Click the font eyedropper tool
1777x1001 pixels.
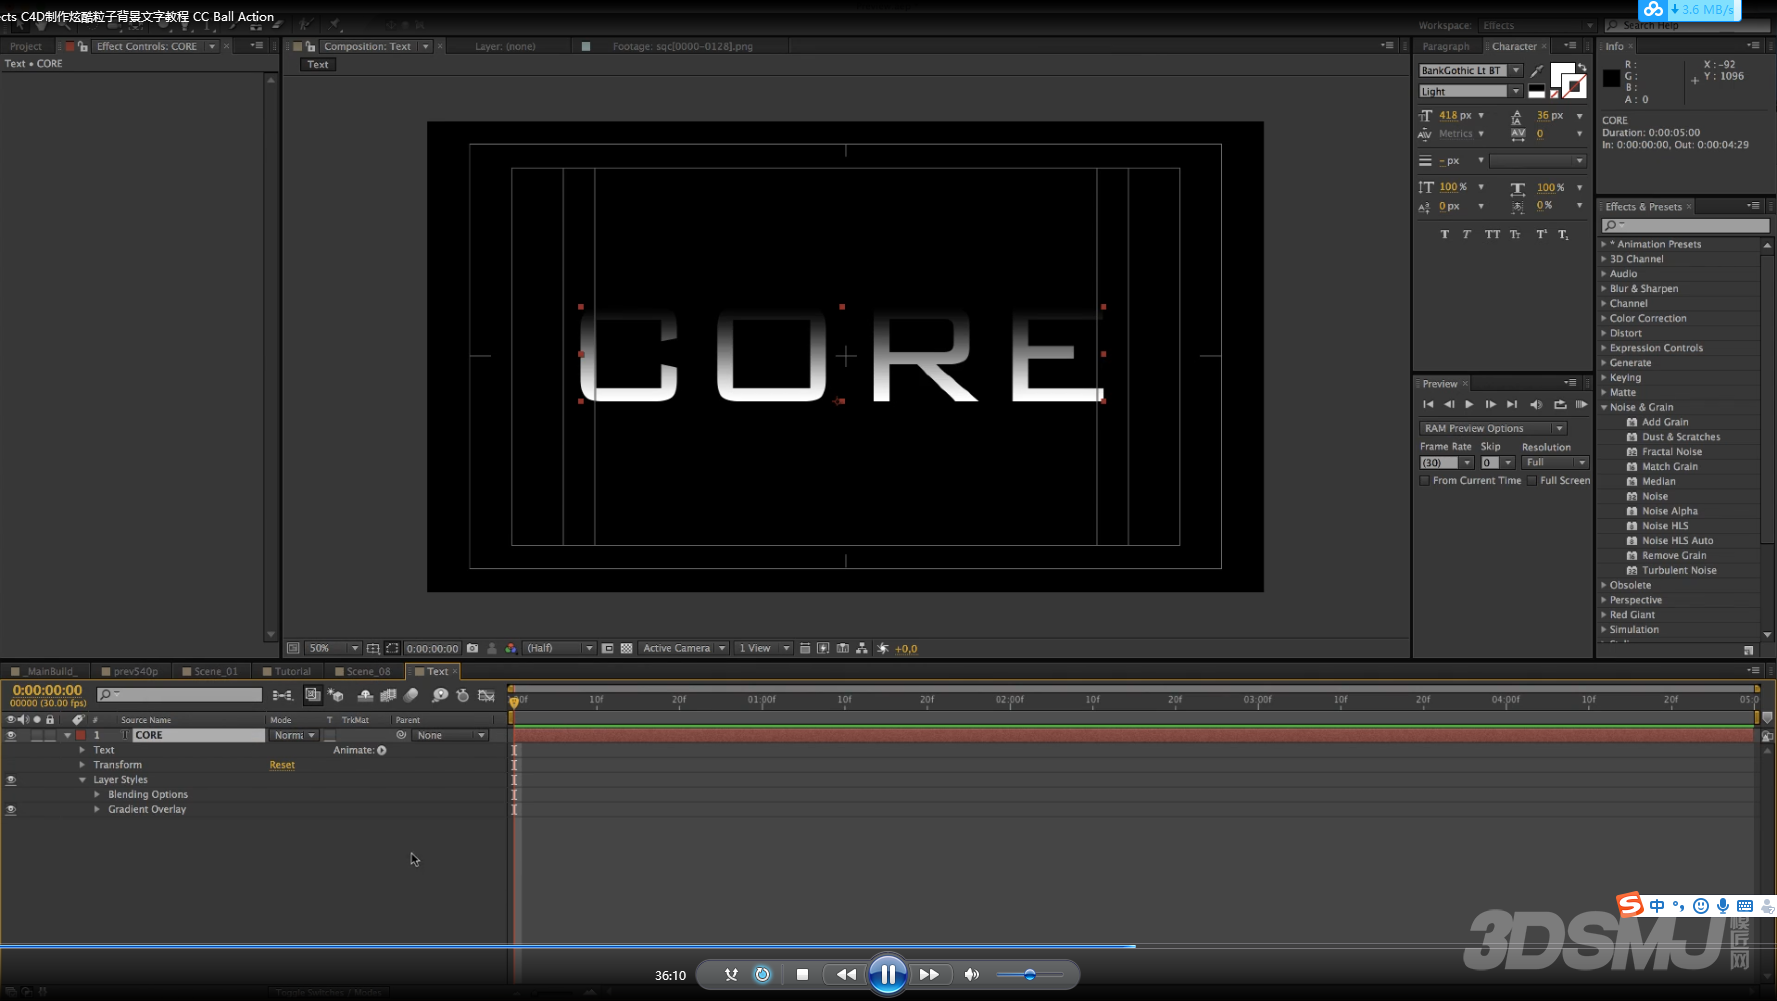tap(1537, 71)
